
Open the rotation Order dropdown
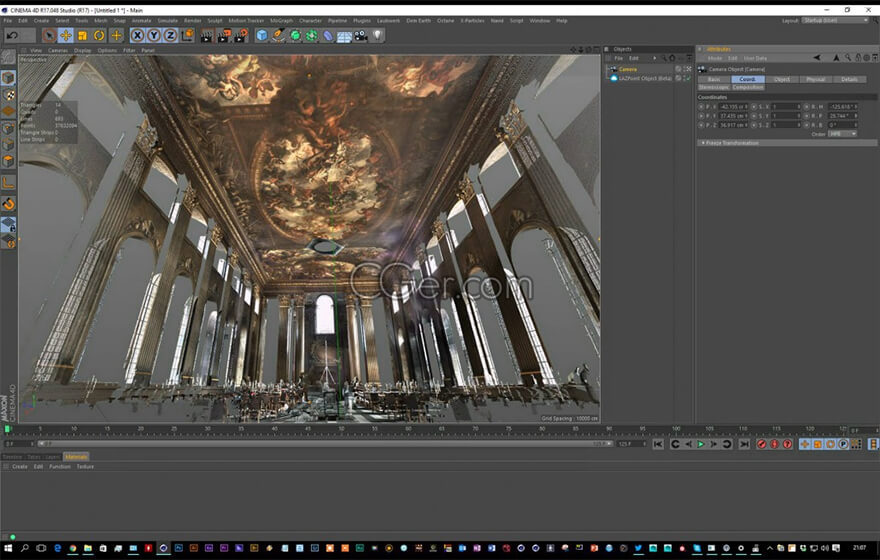842,134
